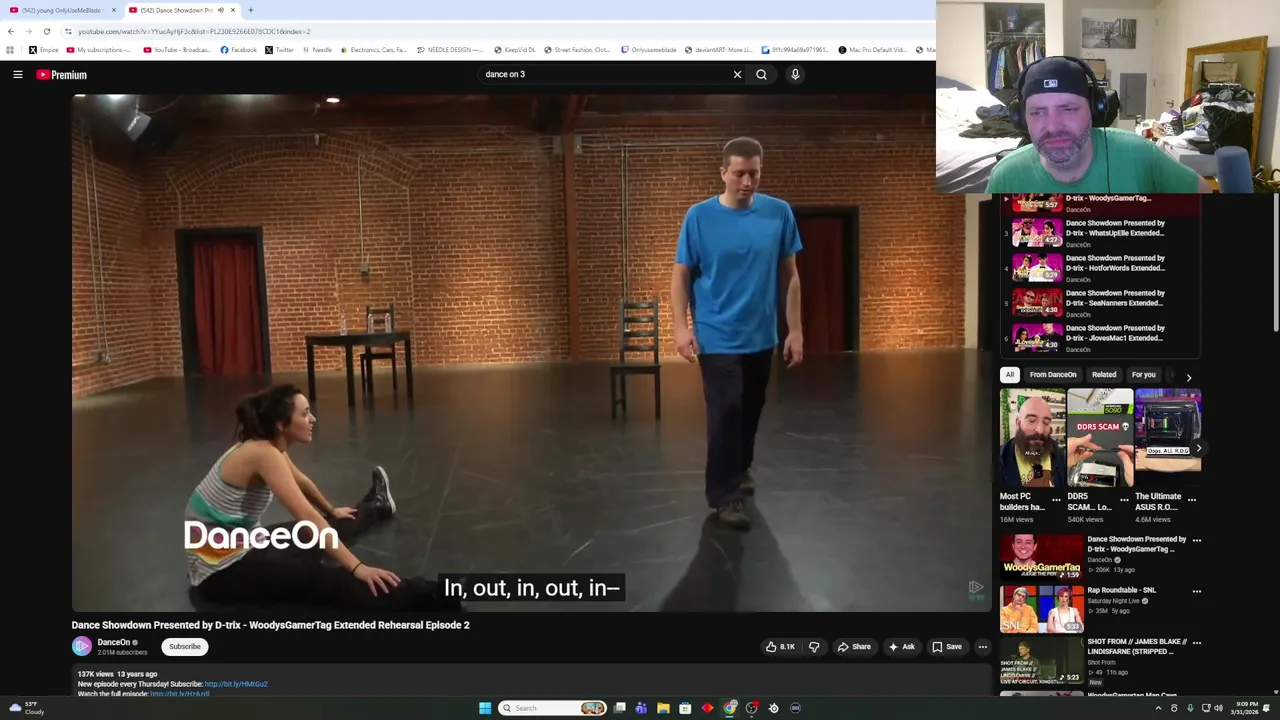Click Chrome icon in the taskbar
Image resolution: width=1280 pixels, height=720 pixels.
730,708
